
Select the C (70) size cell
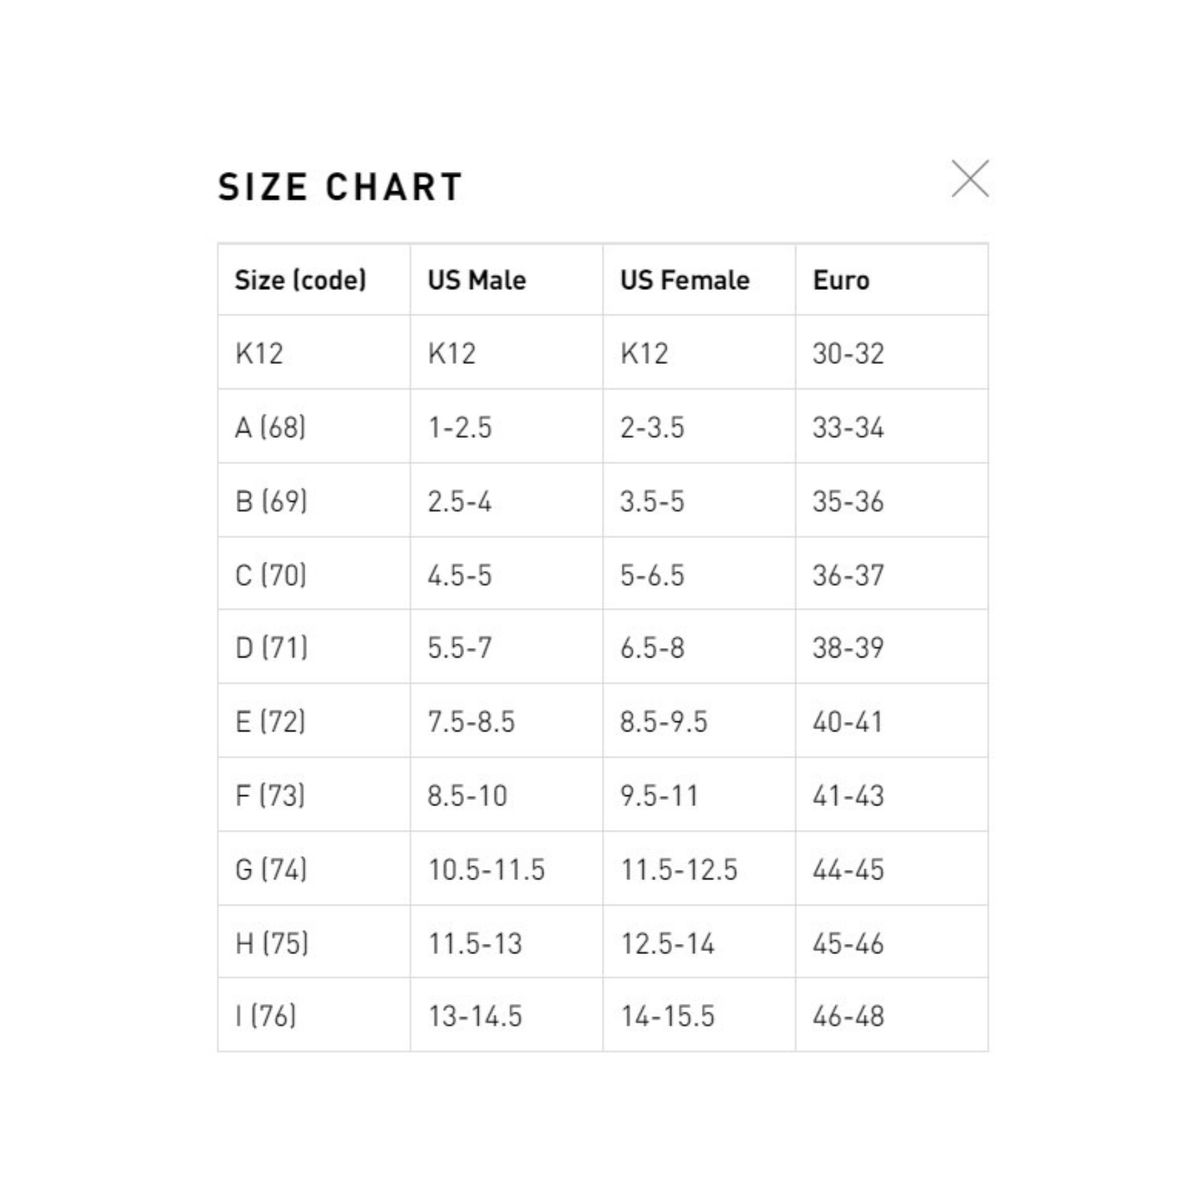point(271,575)
